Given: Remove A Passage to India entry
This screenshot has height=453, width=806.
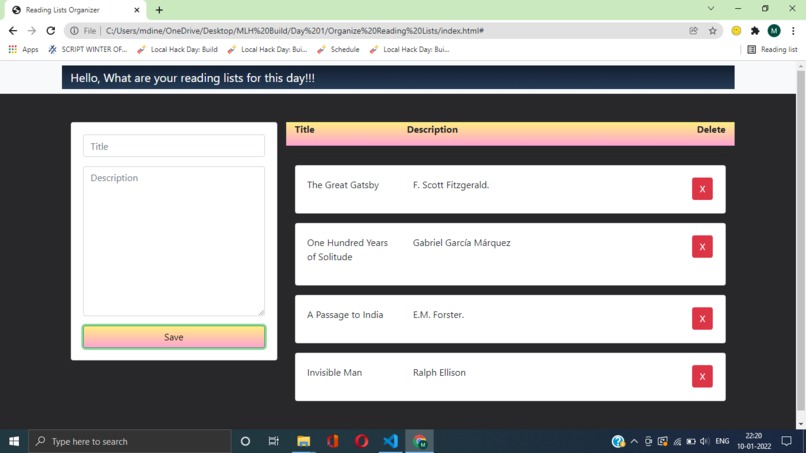Looking at the screenshot, I should point(702,318).
